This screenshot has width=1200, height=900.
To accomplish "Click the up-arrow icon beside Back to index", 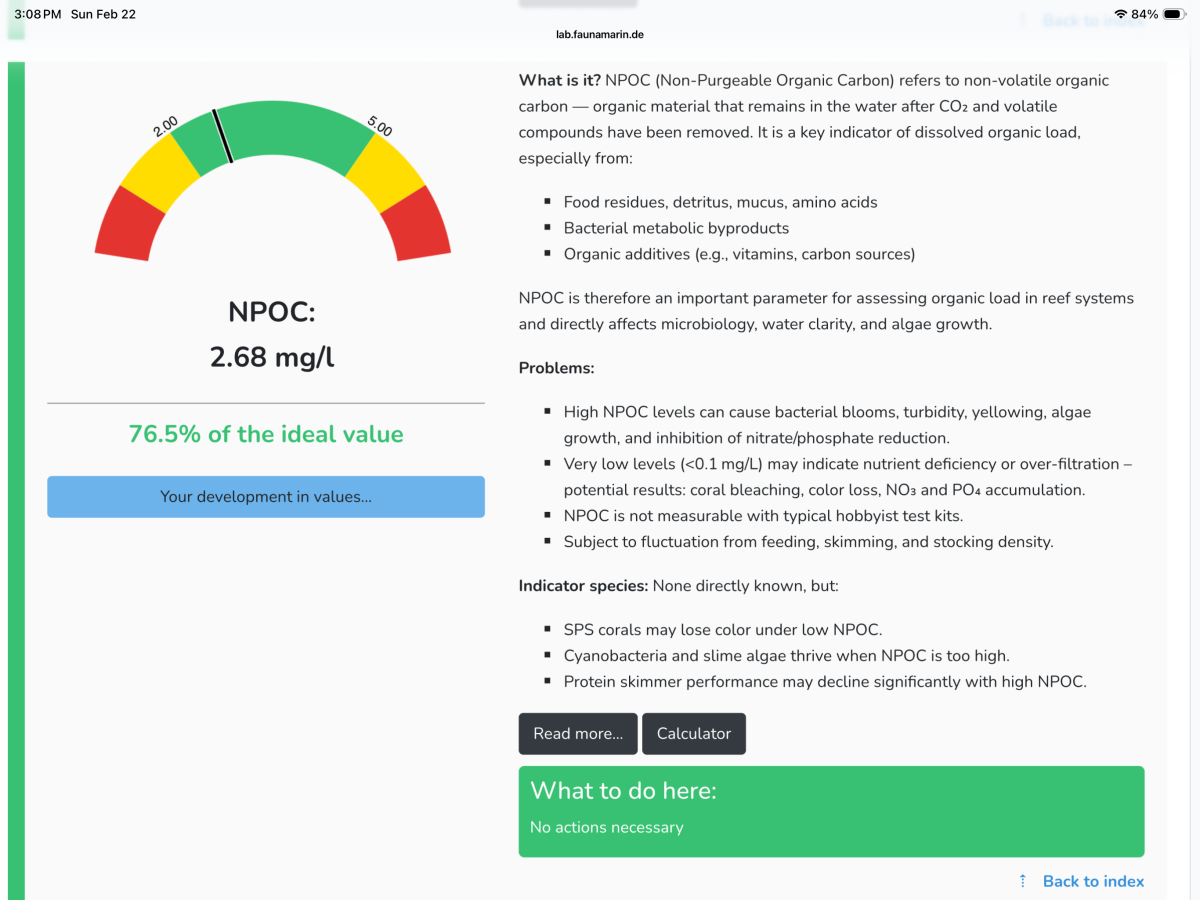I will [1022, 881].
